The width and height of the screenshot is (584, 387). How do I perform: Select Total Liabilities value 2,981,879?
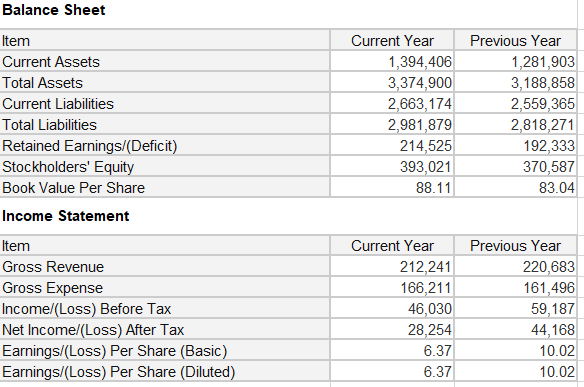coord(420,125)
